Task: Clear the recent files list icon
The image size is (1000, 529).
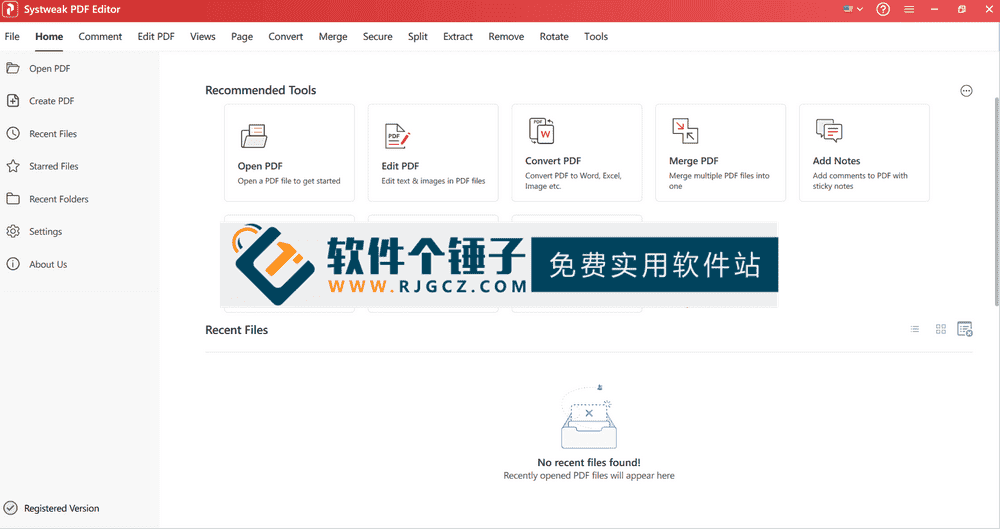Action: click(965, 329)
